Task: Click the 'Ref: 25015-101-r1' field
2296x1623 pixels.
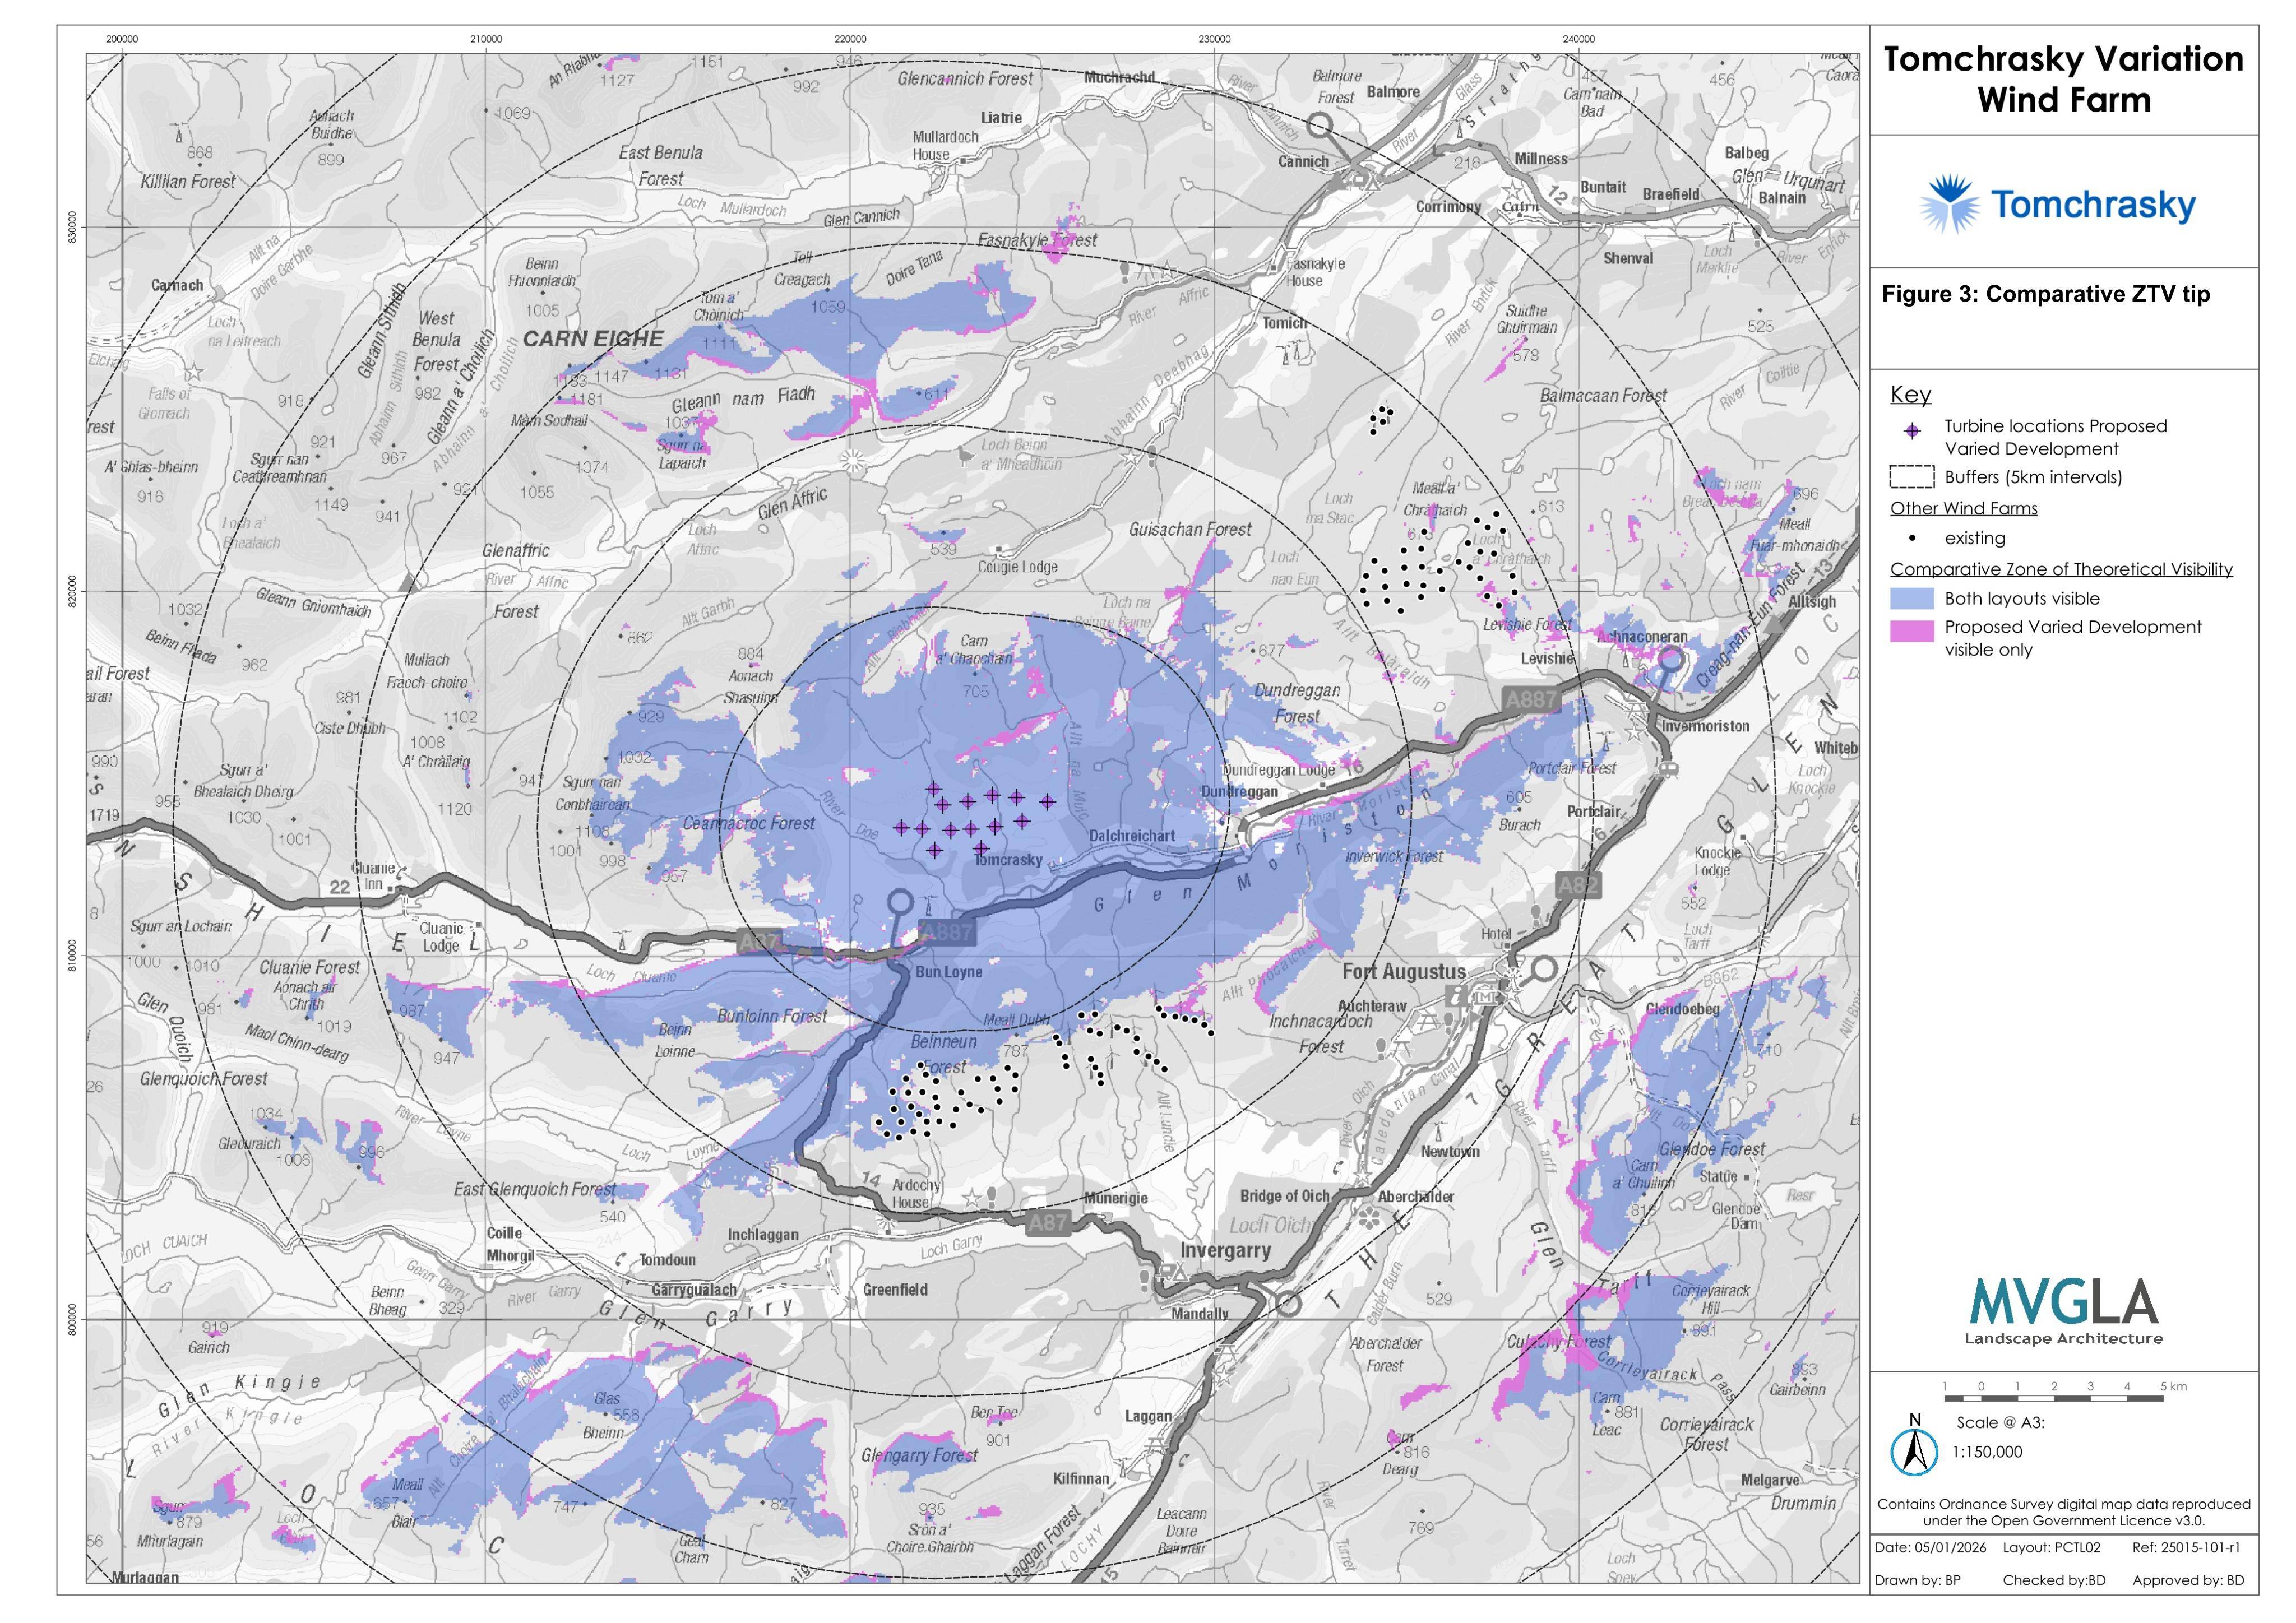Action: (x=2186, y=1547)
